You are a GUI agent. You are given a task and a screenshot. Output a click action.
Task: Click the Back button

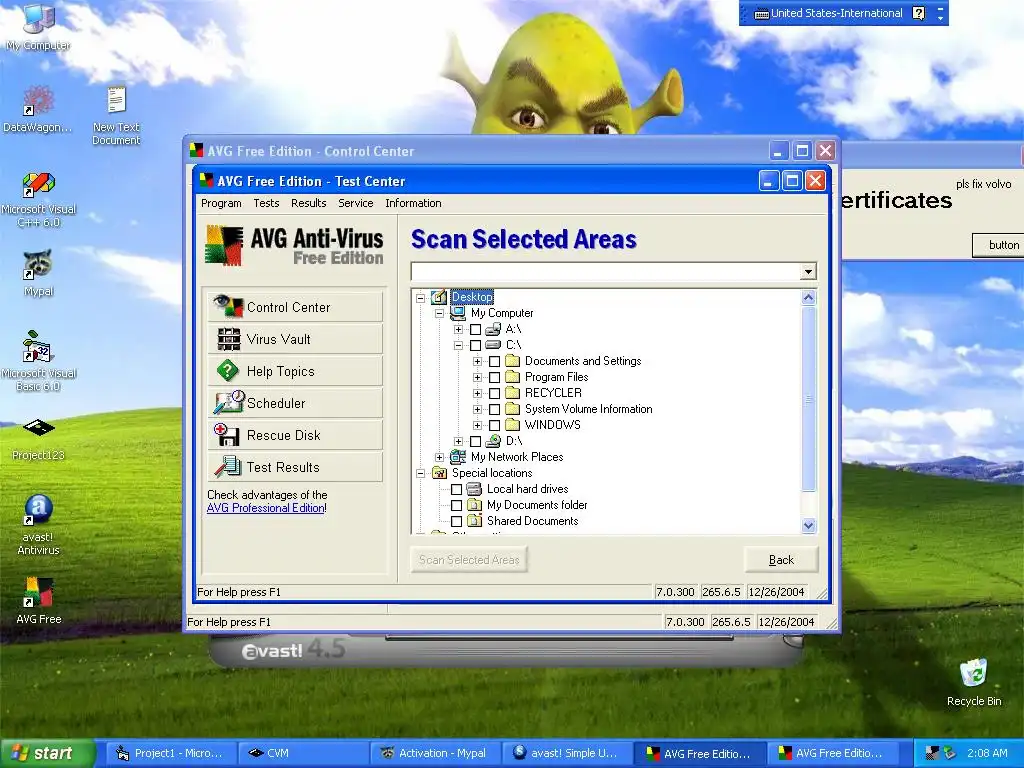(x=781, y=560)
